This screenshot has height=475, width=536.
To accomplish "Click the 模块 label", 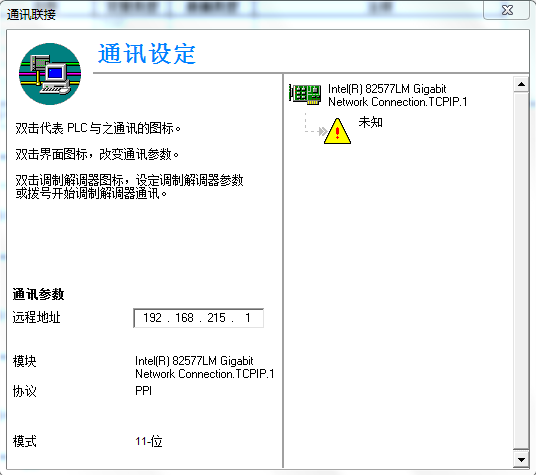I will coord(24,361).
